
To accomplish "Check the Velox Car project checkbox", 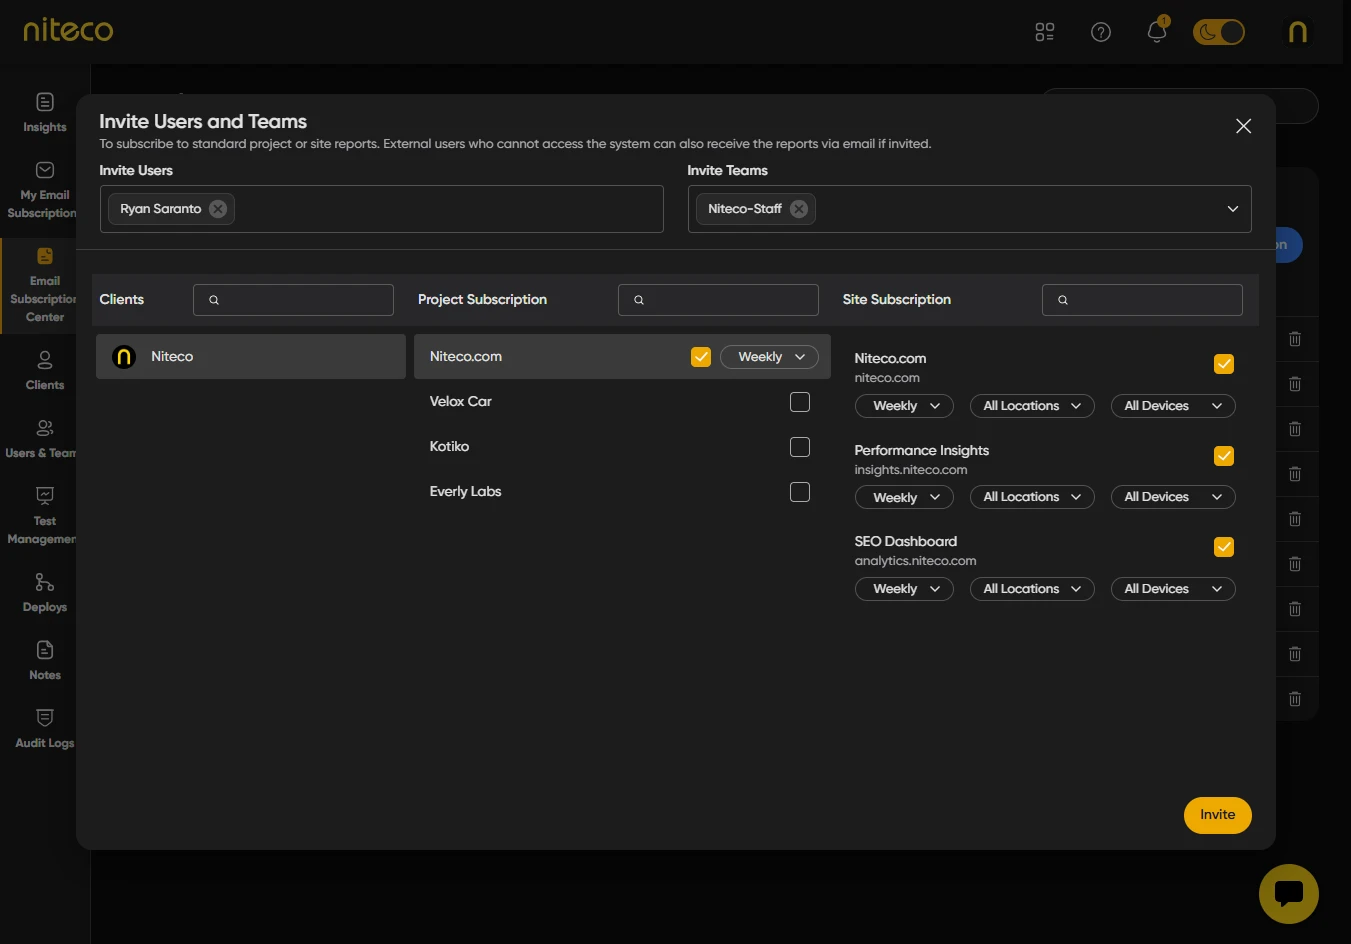I will click(x=800, y=402).
